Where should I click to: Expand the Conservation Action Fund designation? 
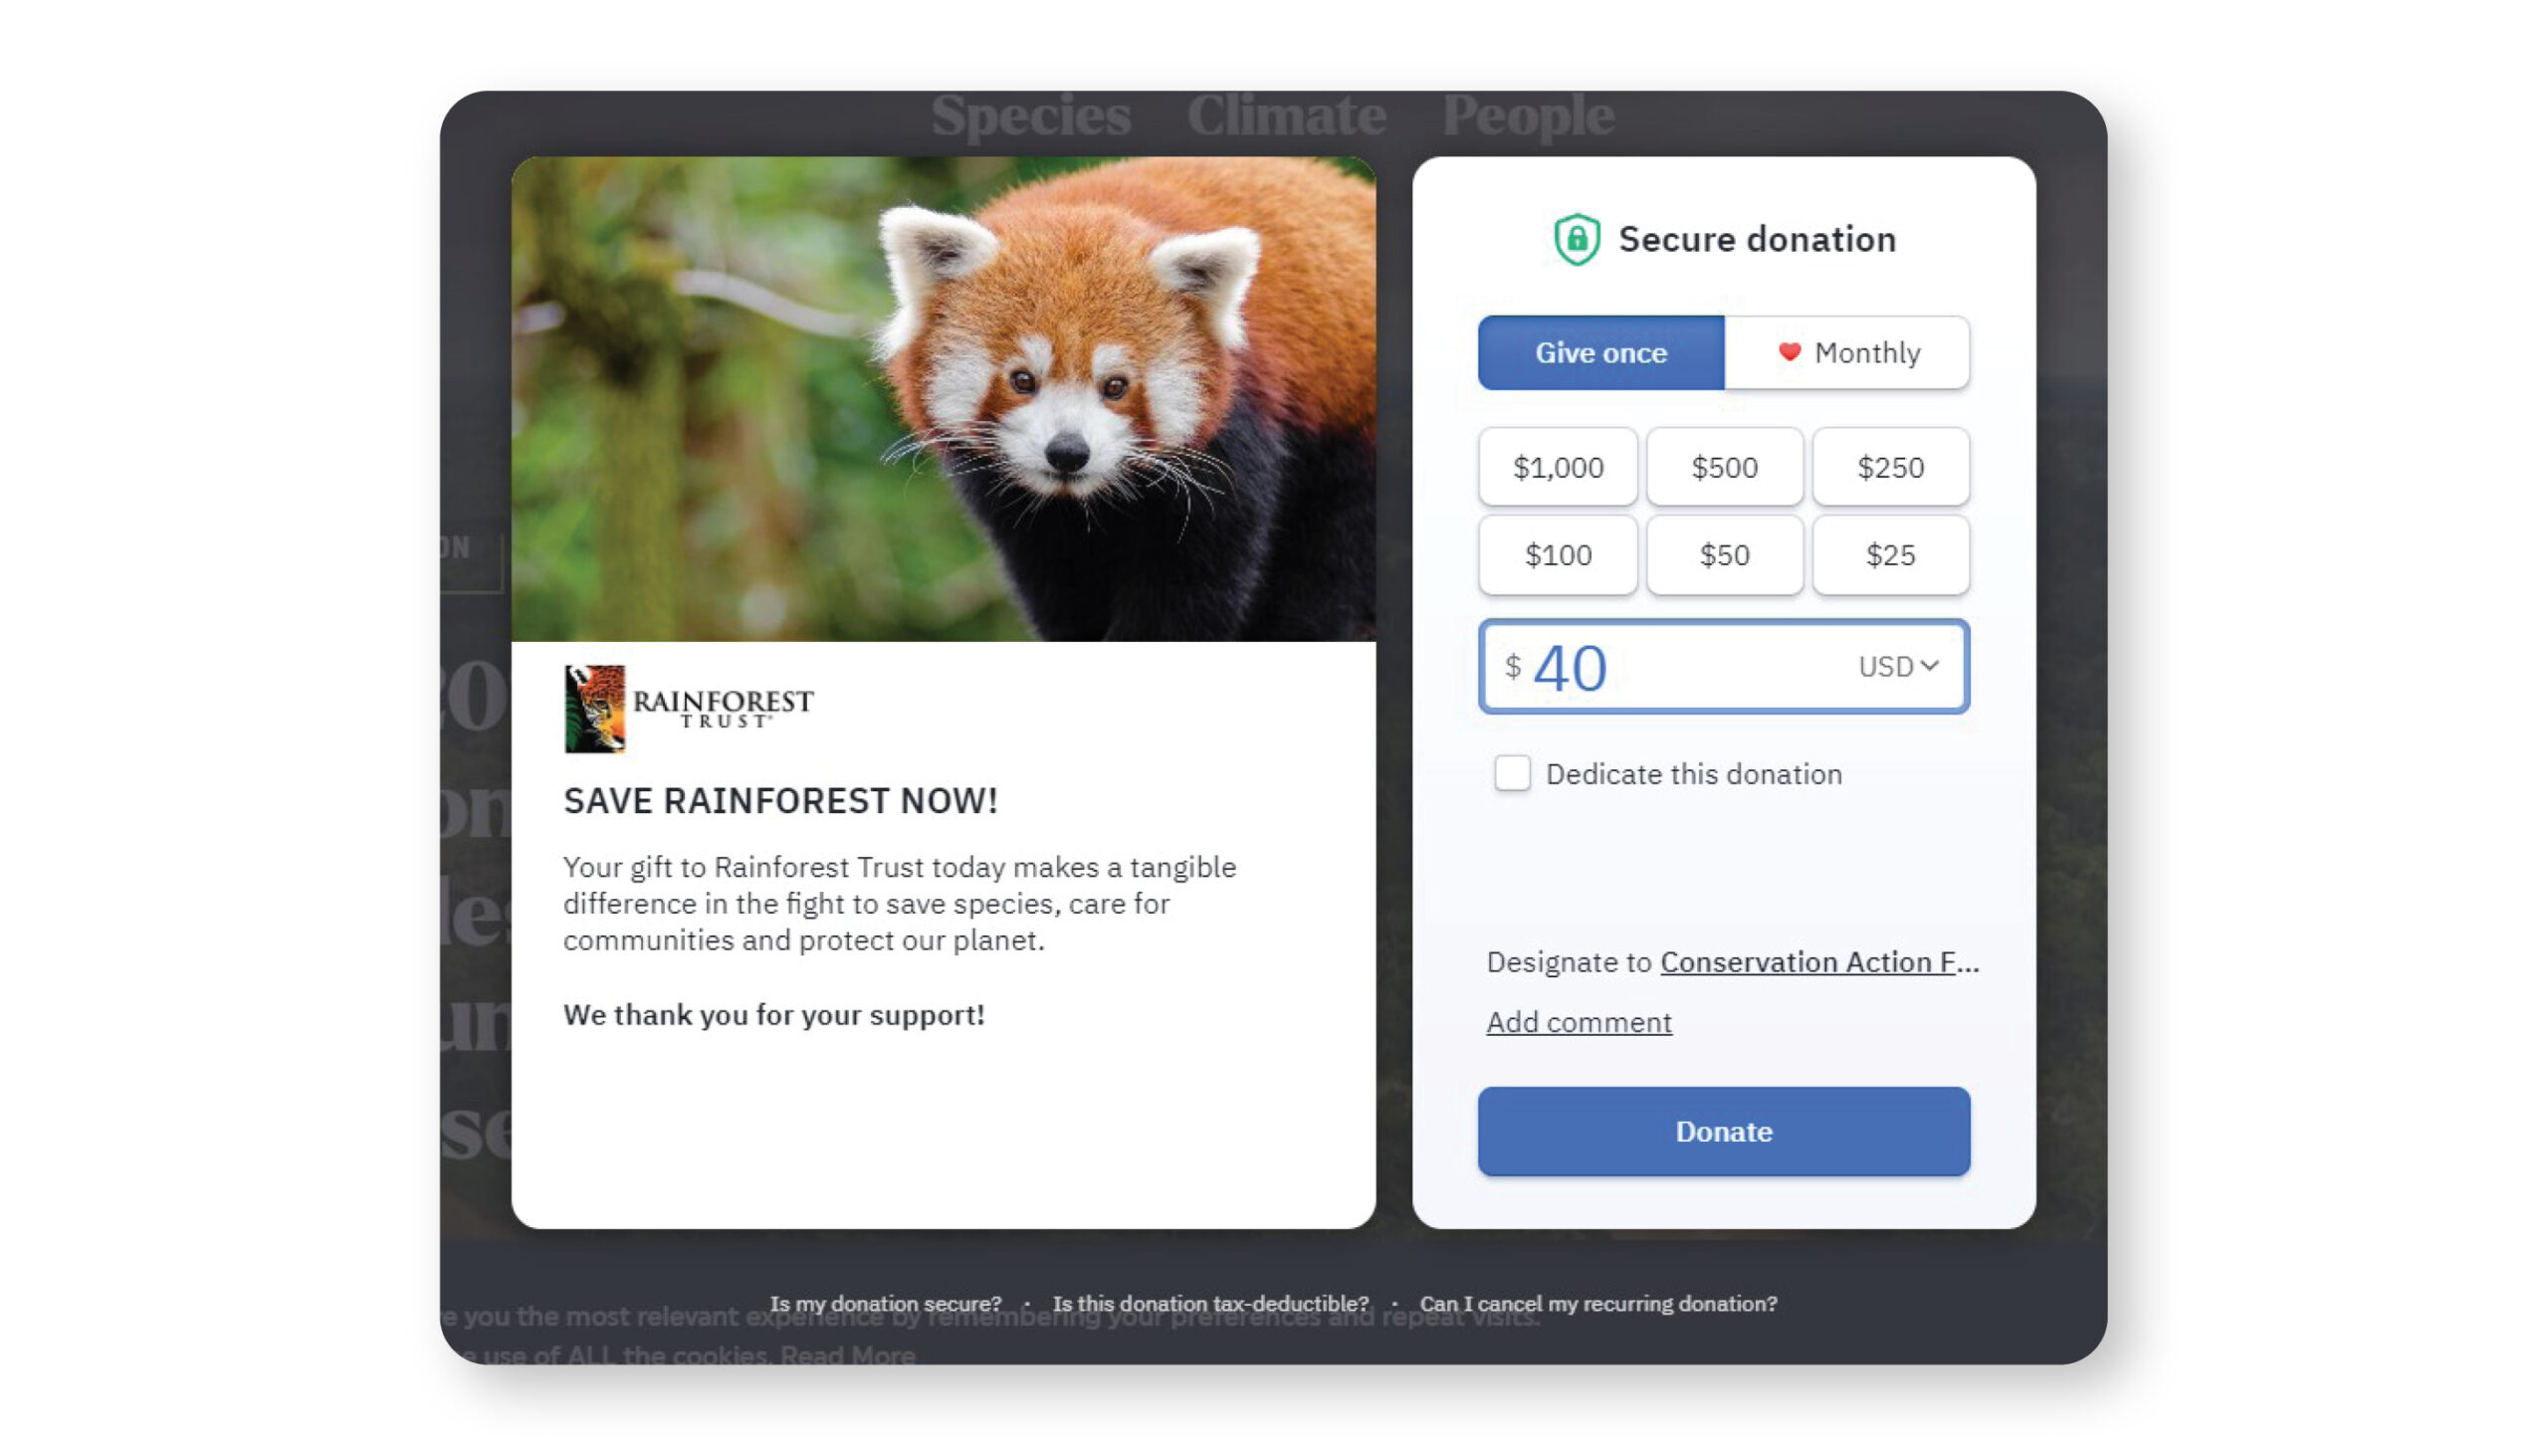click(x=1819, y=962)
